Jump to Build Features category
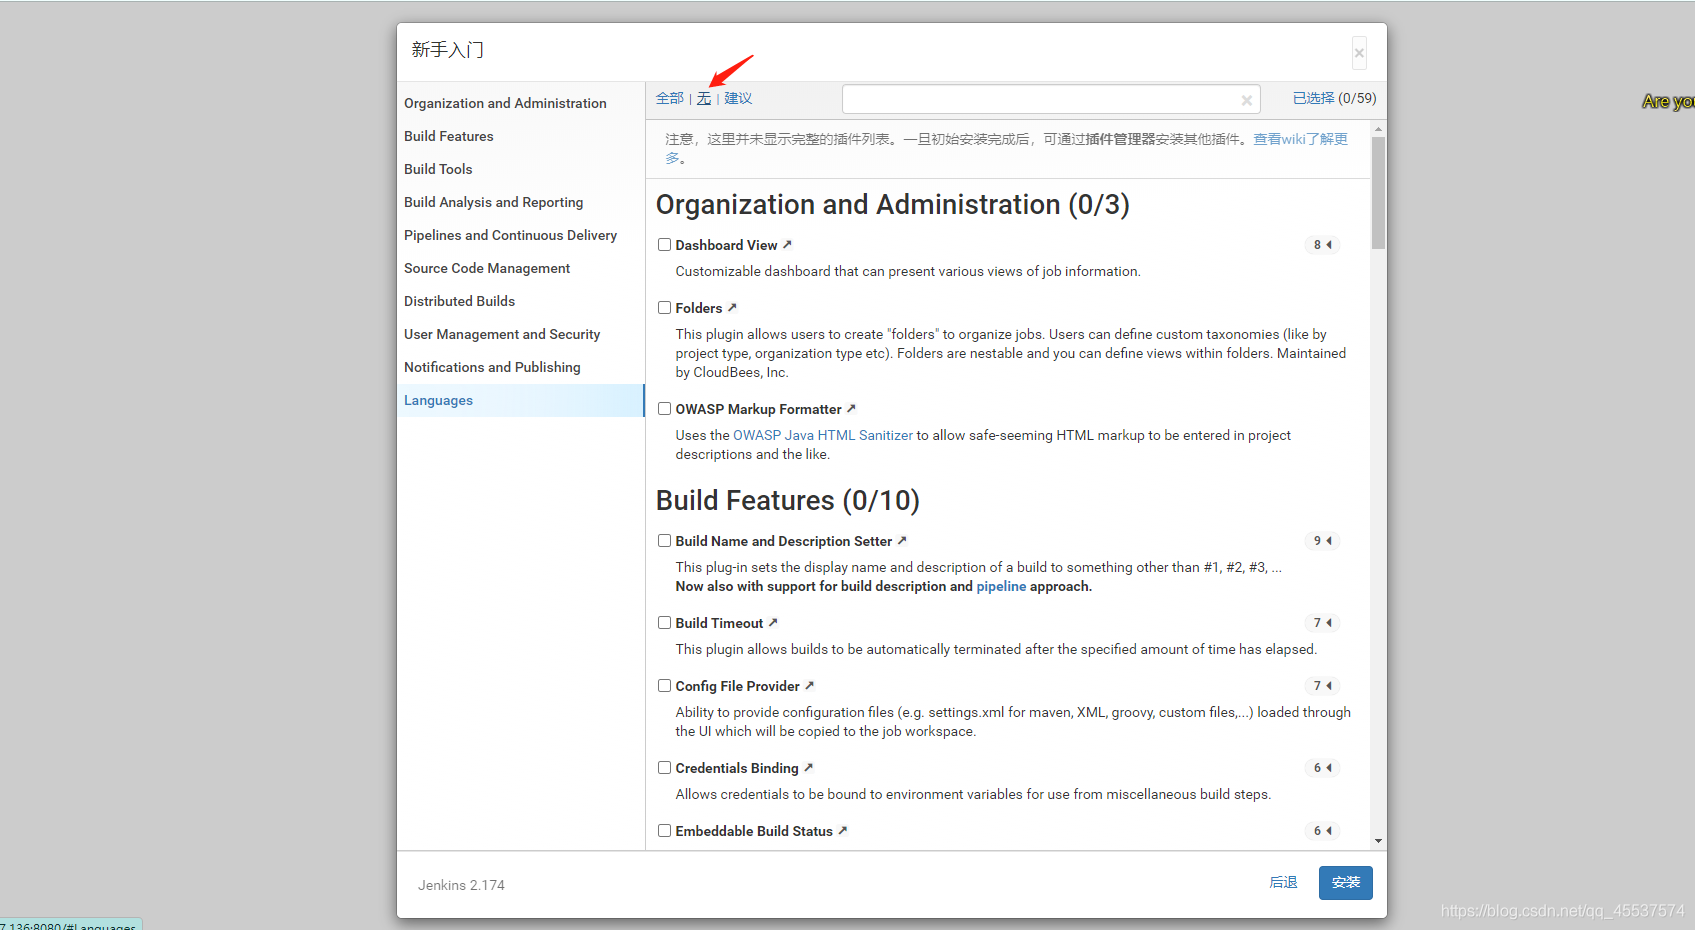This screenshot has width=1695, height=930. pos(520,136)
